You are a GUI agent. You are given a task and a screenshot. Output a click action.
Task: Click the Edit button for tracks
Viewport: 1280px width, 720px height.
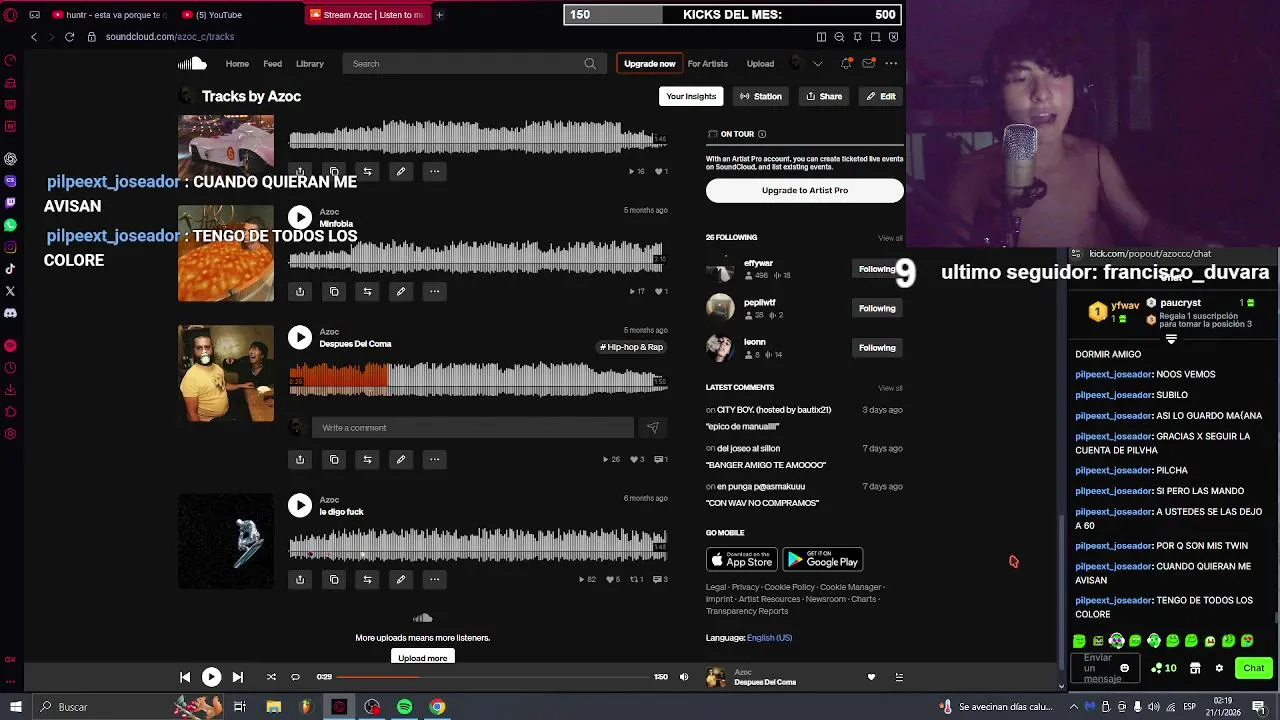881,96
